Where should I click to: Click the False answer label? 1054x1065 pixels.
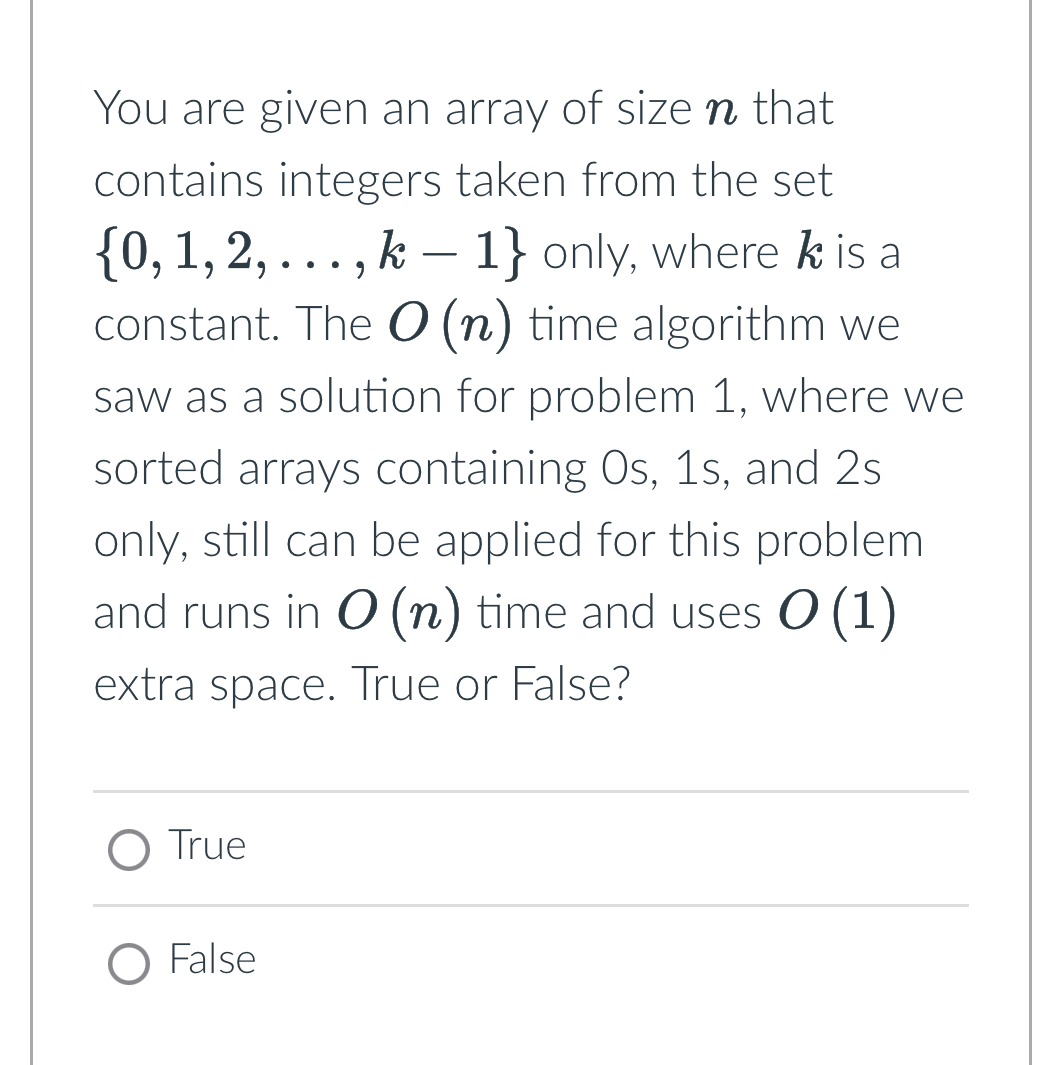[x=212, y=959]
